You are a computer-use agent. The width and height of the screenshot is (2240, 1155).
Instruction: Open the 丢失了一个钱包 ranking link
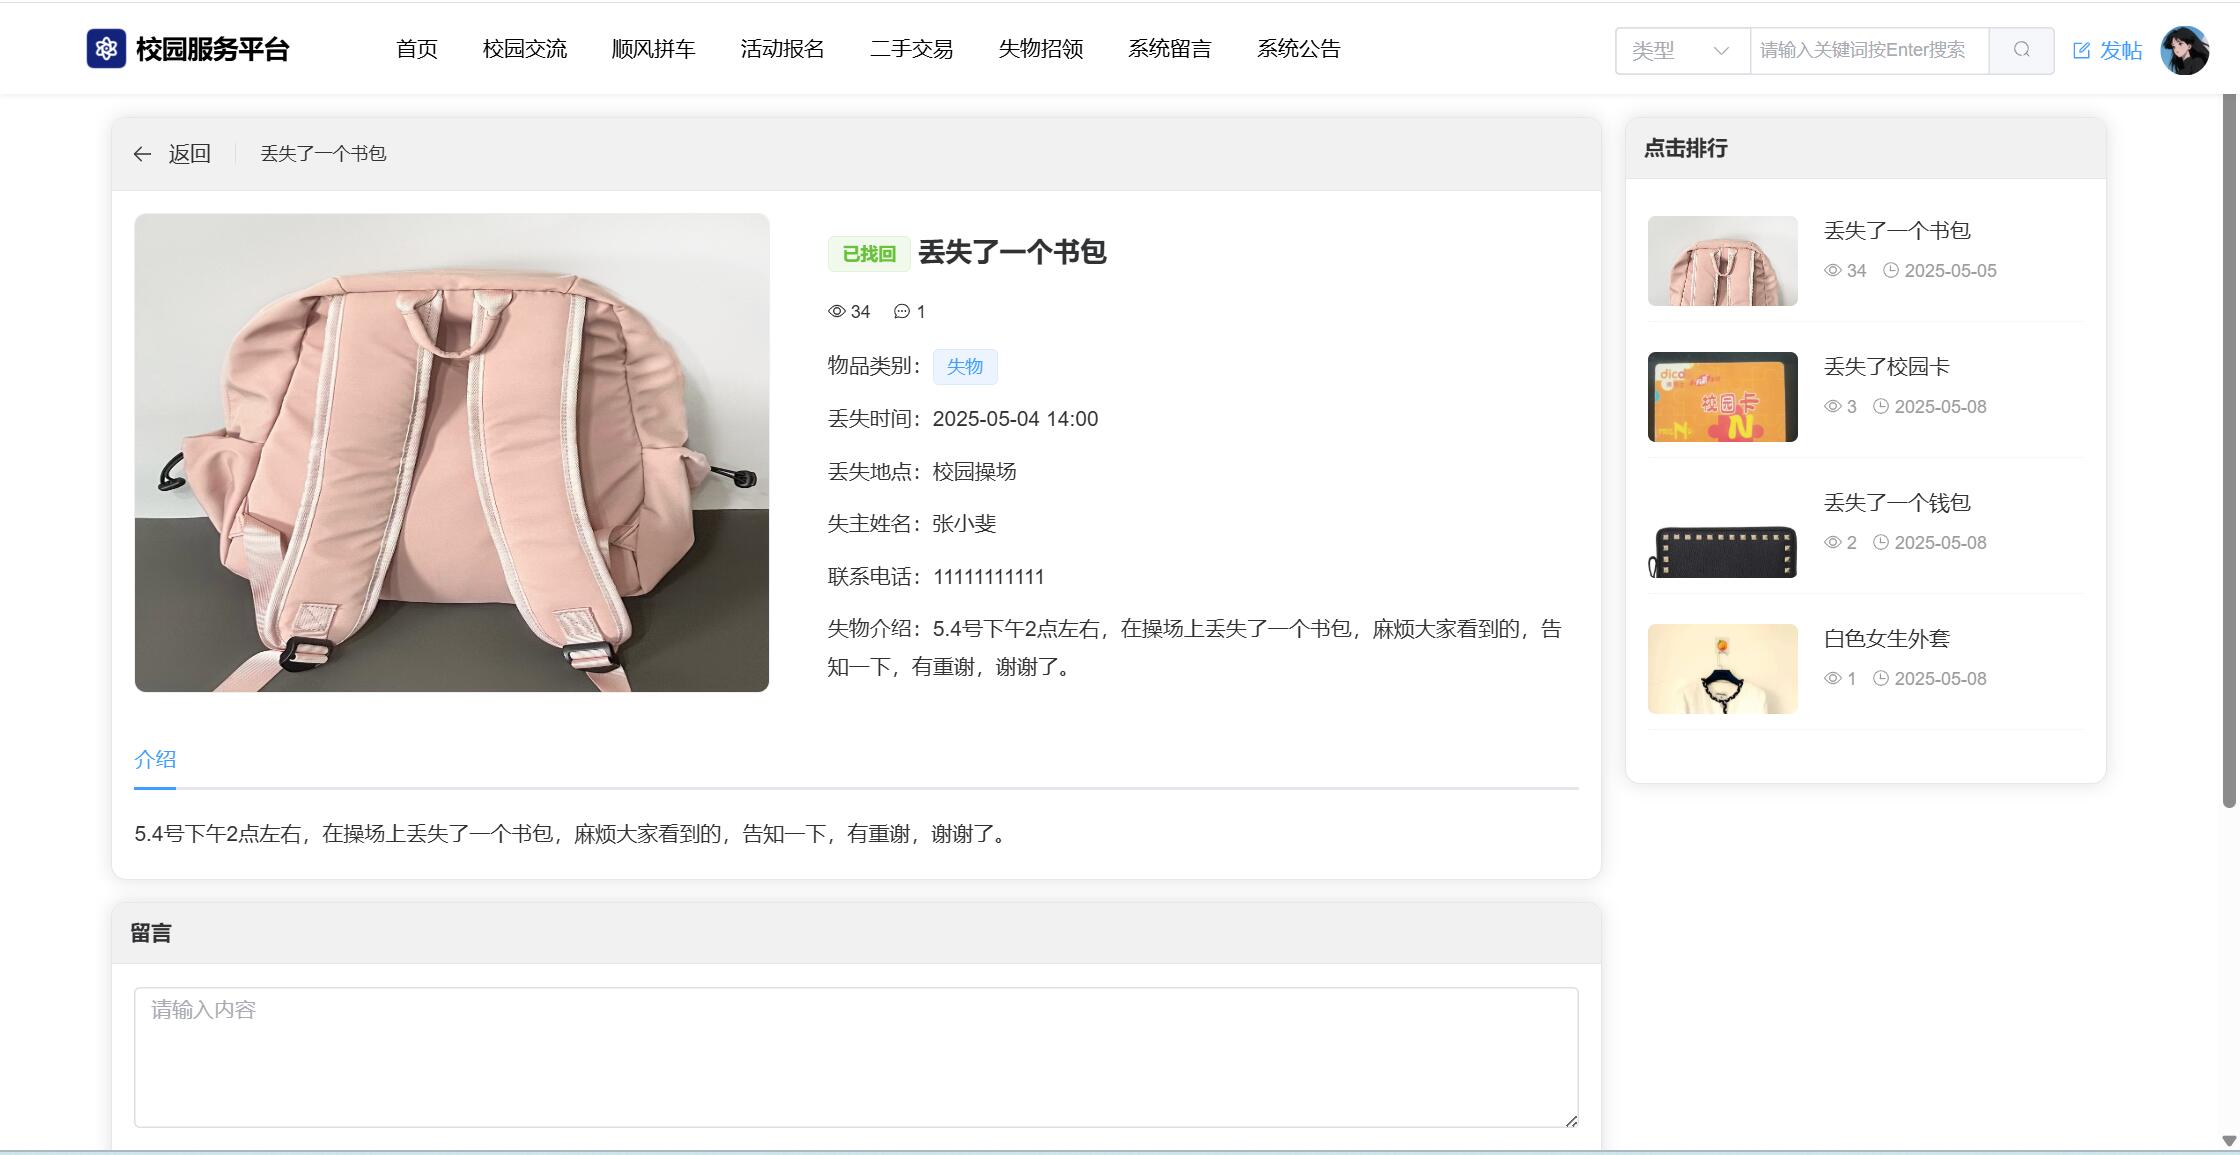[1896, 503]
